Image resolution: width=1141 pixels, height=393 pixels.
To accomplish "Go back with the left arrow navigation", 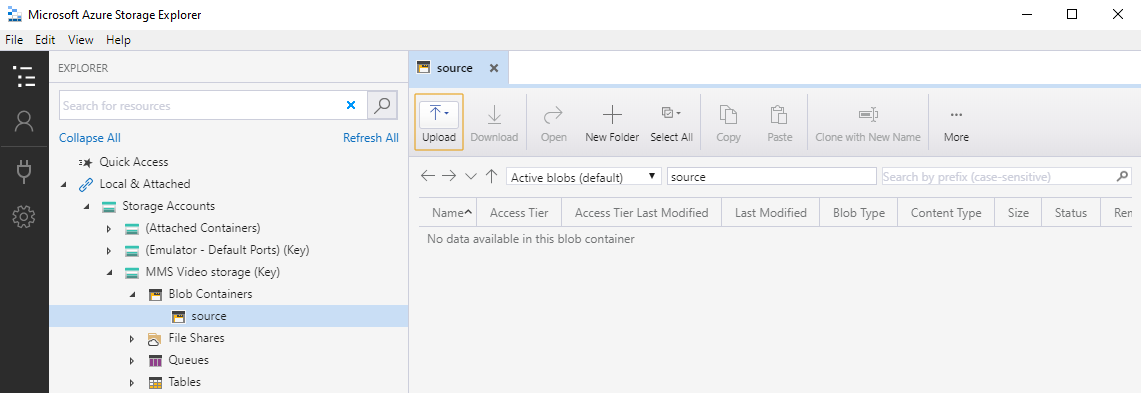I will (x=428, y=176).
